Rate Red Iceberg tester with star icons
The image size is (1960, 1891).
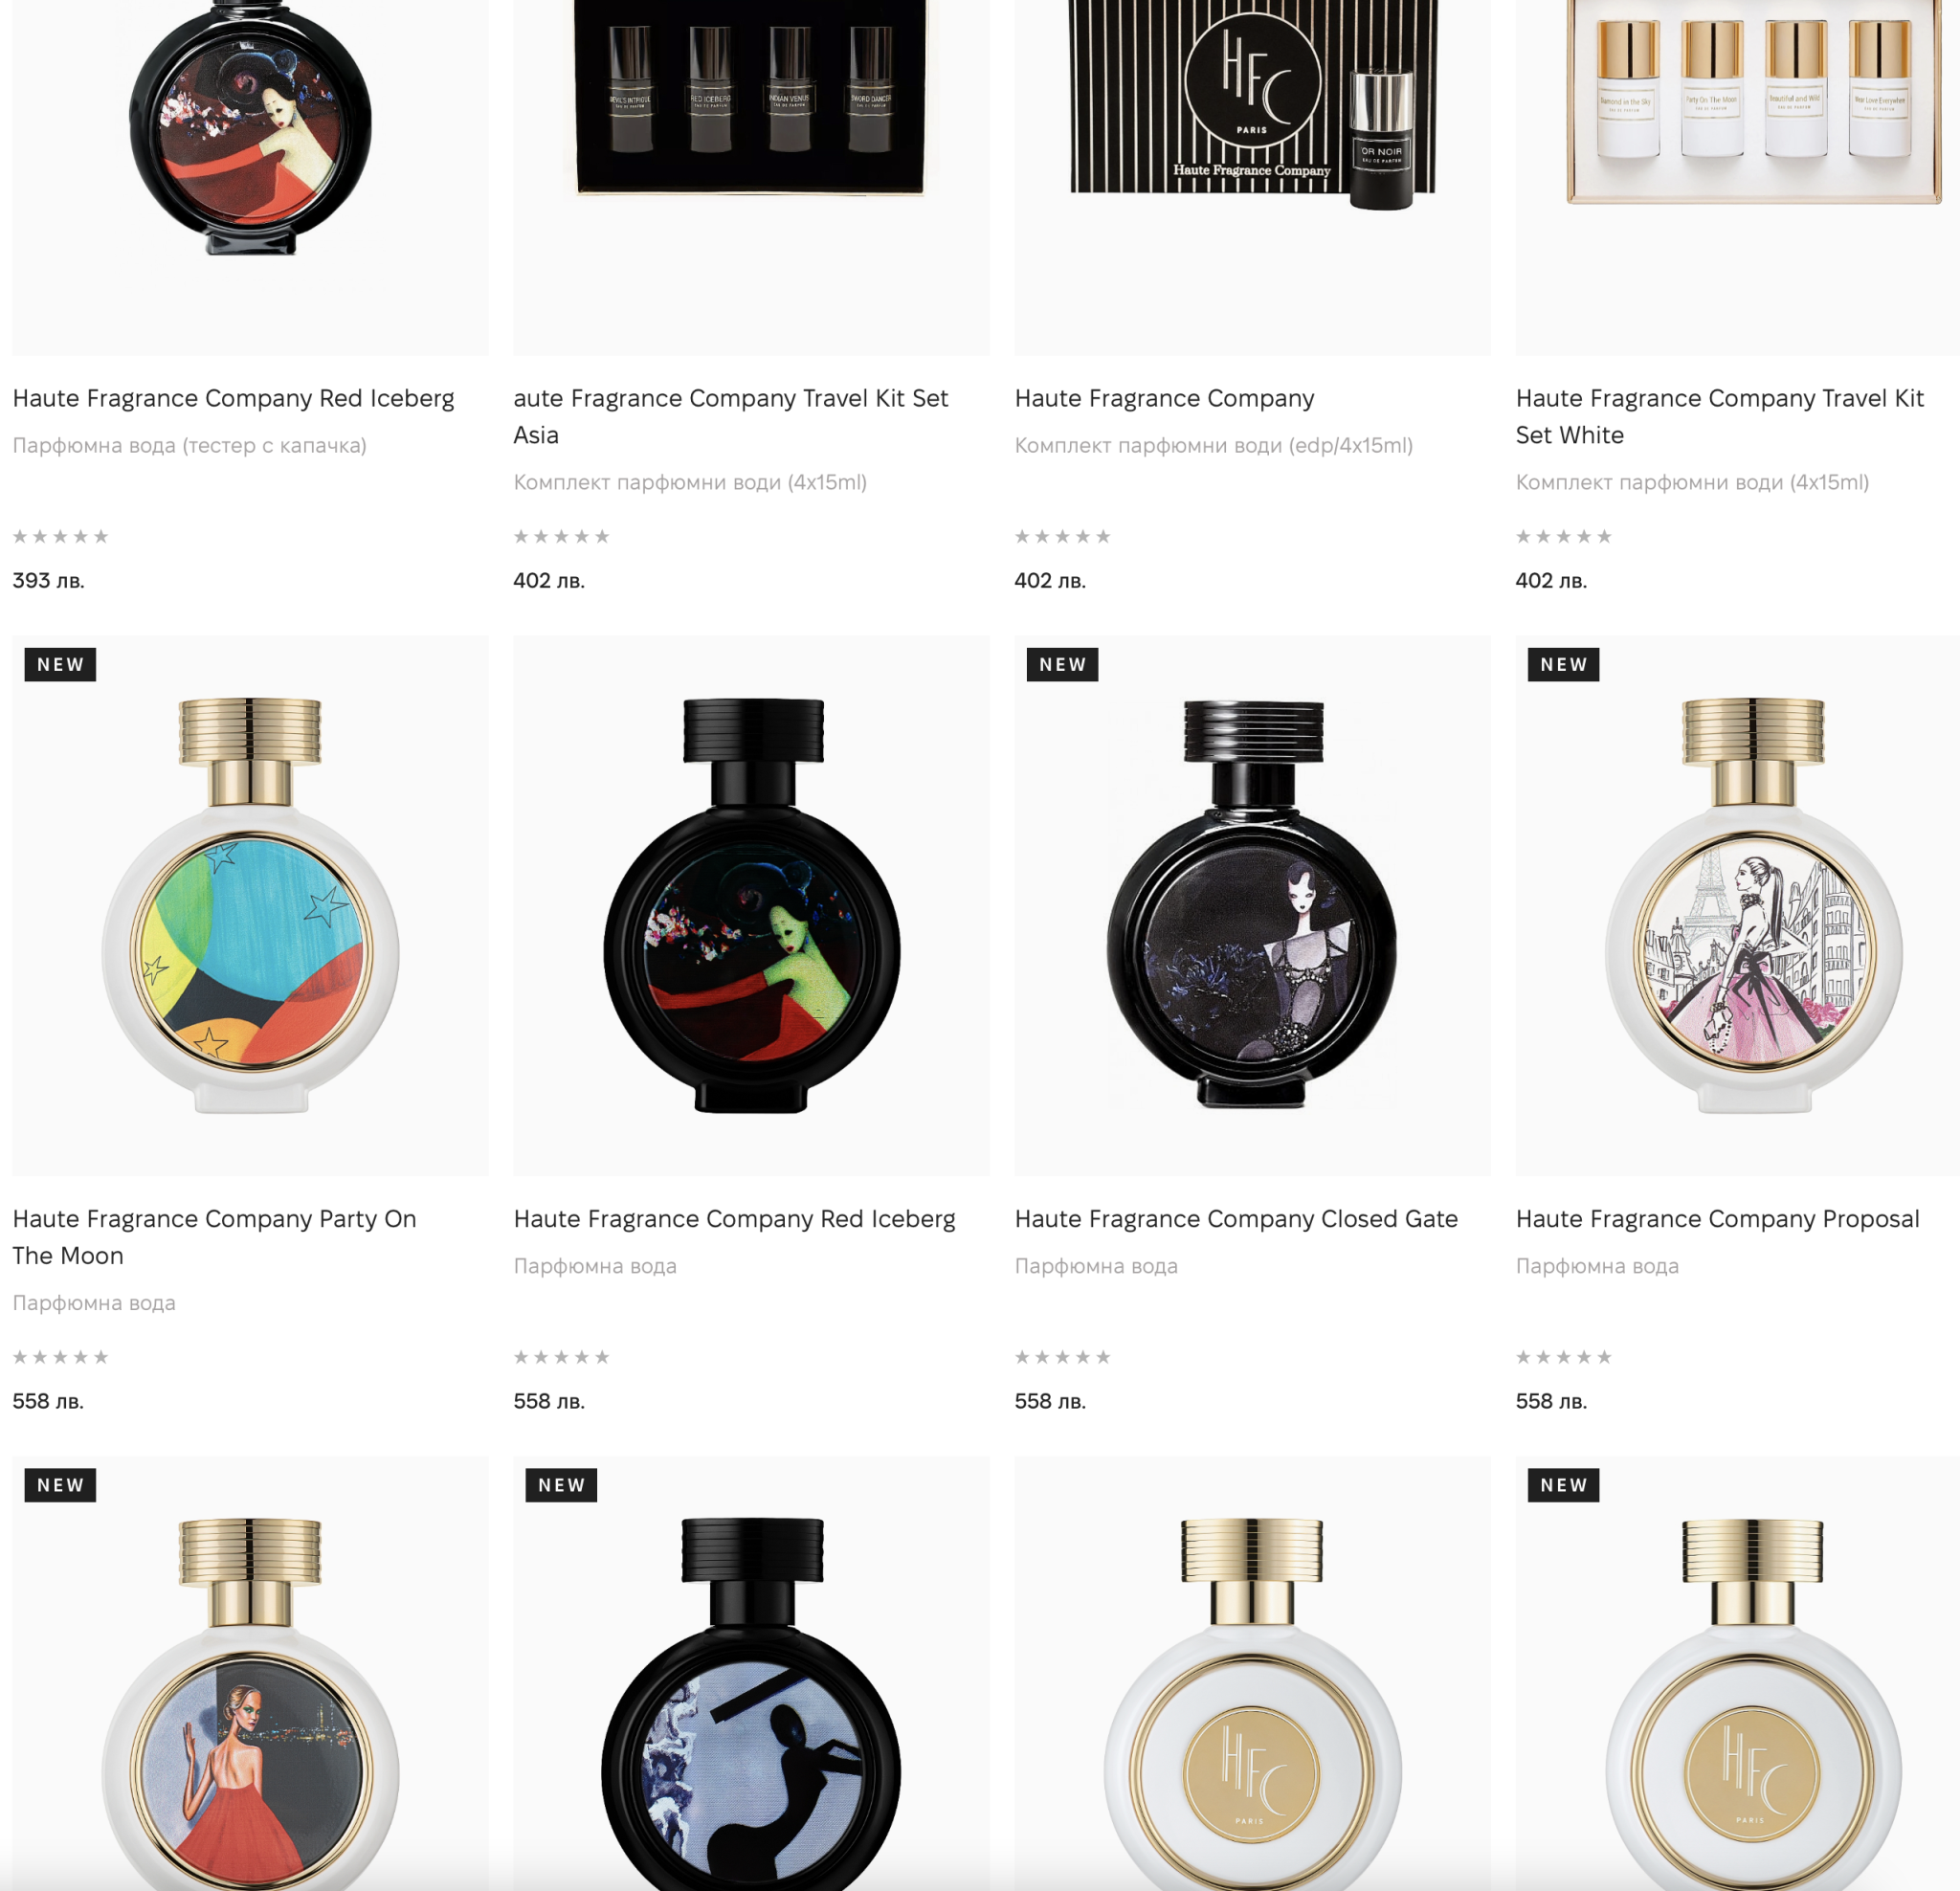coord(60,536)
